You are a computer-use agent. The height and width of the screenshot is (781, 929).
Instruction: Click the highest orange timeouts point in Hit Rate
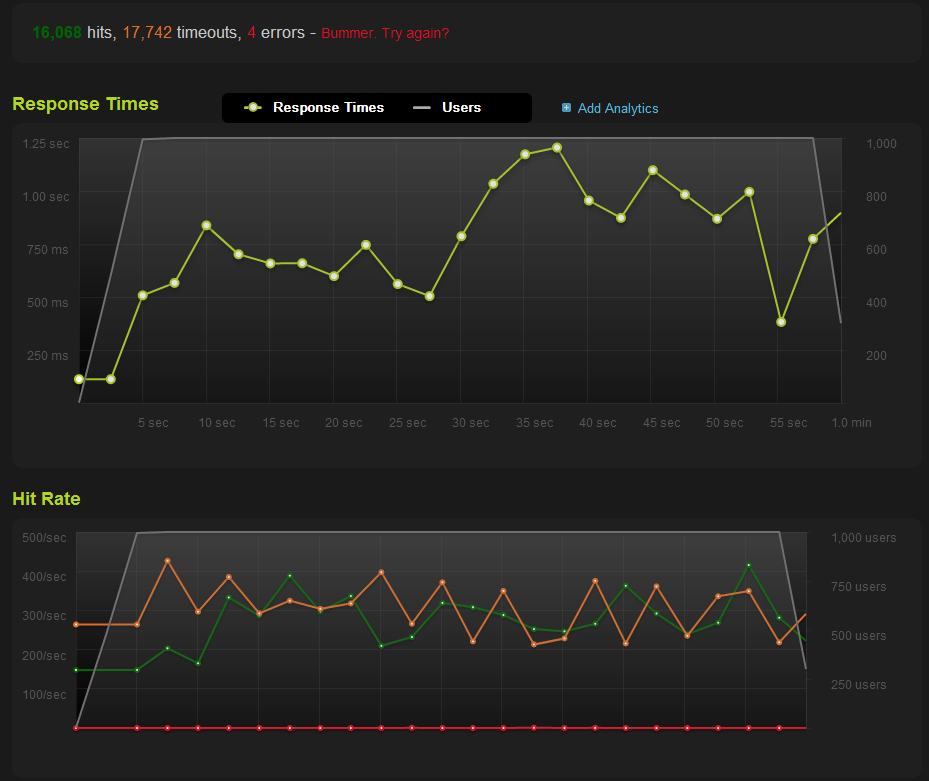[x=167, y=561]
